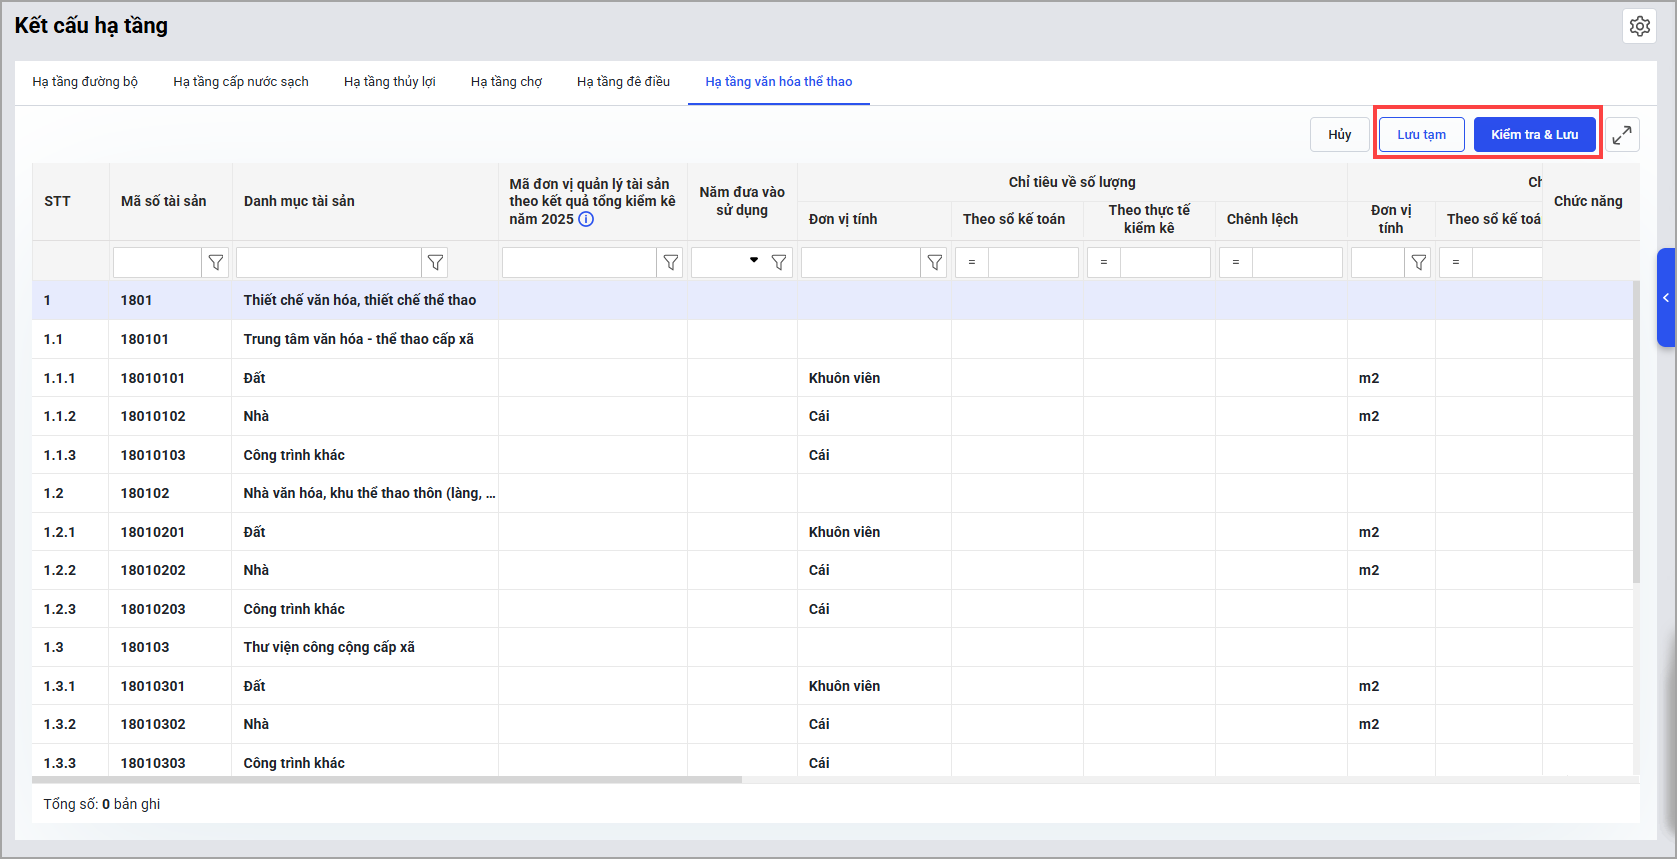Viewport: 1677px width, 859px height.
Task: Open filter icon for Năm đưa vào sử dụng
Action: (x=779, y=262)
